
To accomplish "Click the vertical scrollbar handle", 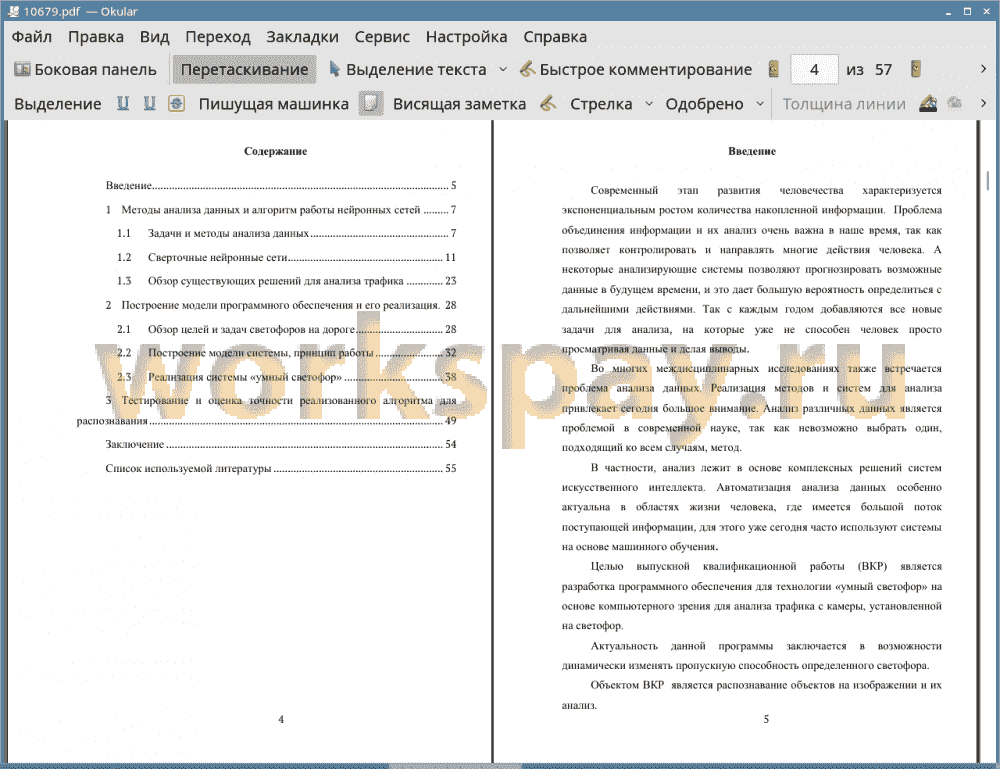I will 988,180.
